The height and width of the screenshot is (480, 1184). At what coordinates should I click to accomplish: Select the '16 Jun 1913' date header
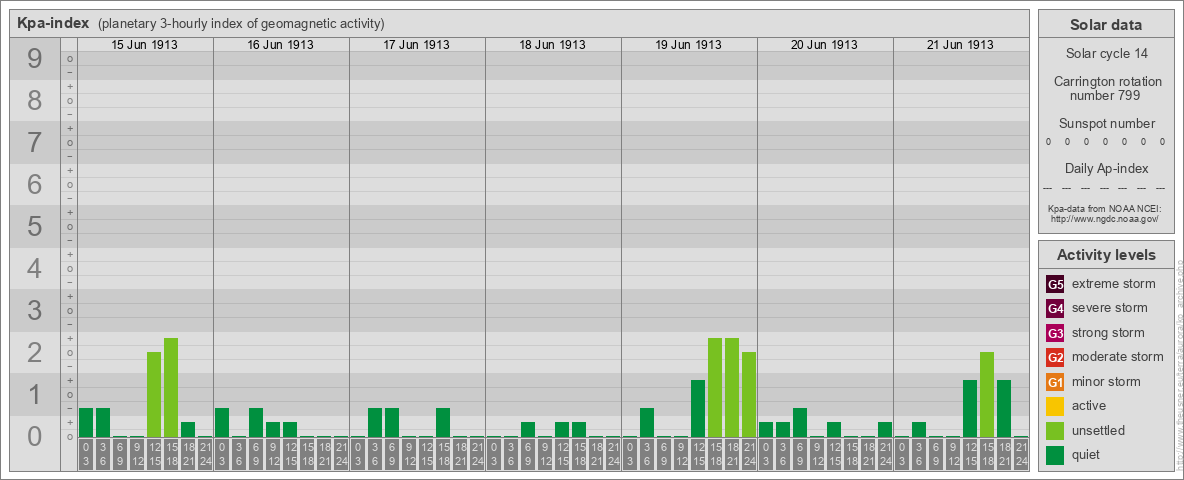(281, 45)
